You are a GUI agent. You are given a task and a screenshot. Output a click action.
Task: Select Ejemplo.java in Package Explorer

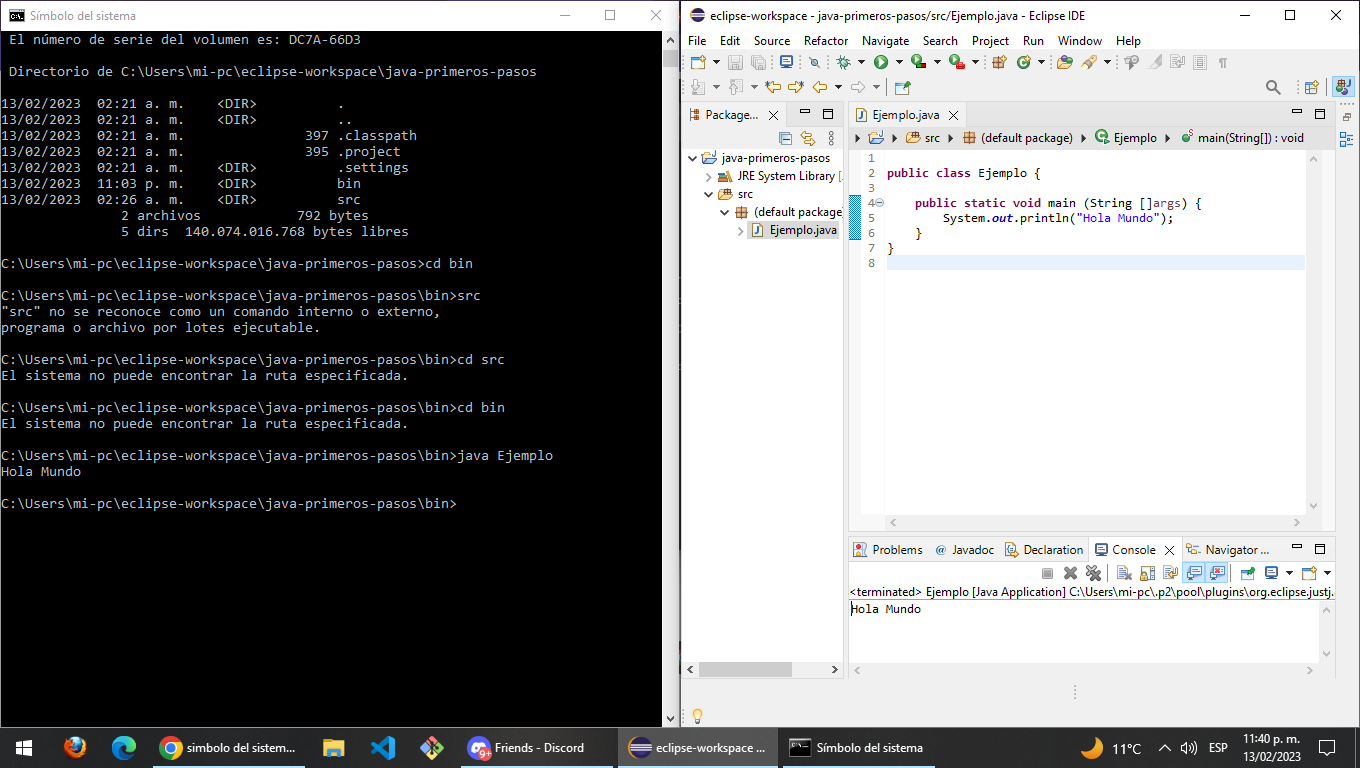point(793,230)
